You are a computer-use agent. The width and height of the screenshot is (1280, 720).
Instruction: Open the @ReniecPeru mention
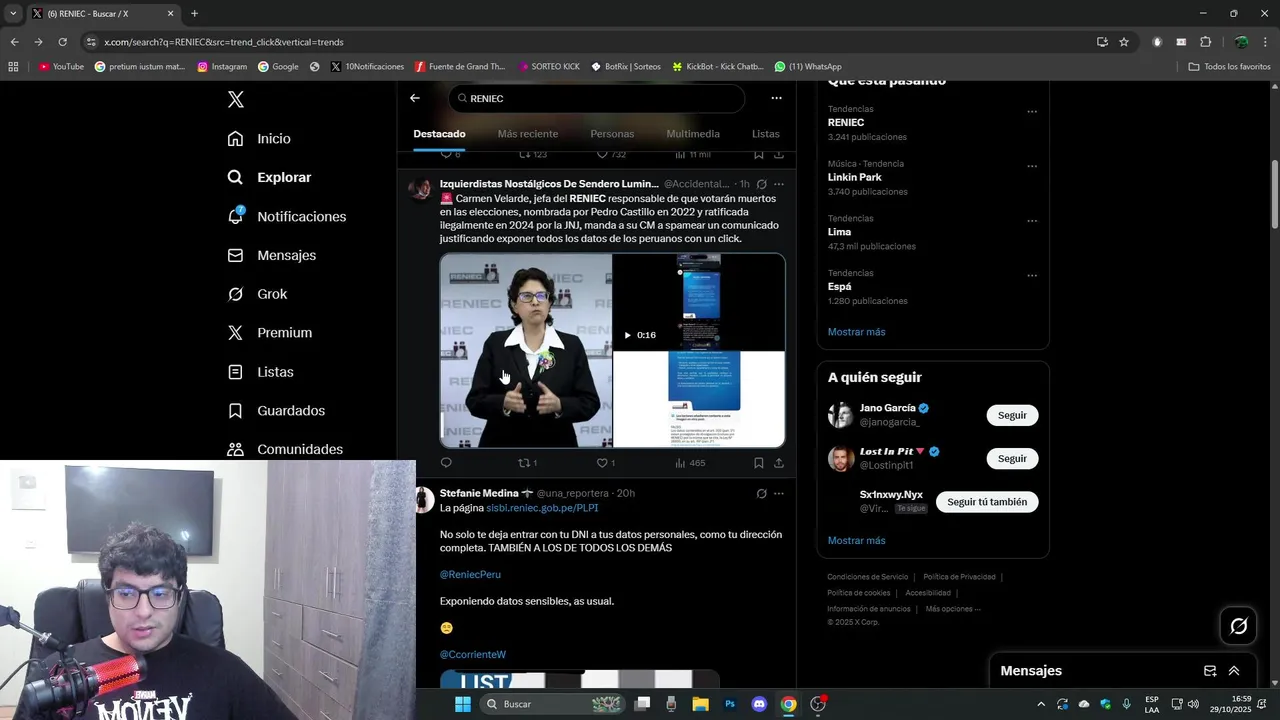pyautogui.click(x=470, y=575)
